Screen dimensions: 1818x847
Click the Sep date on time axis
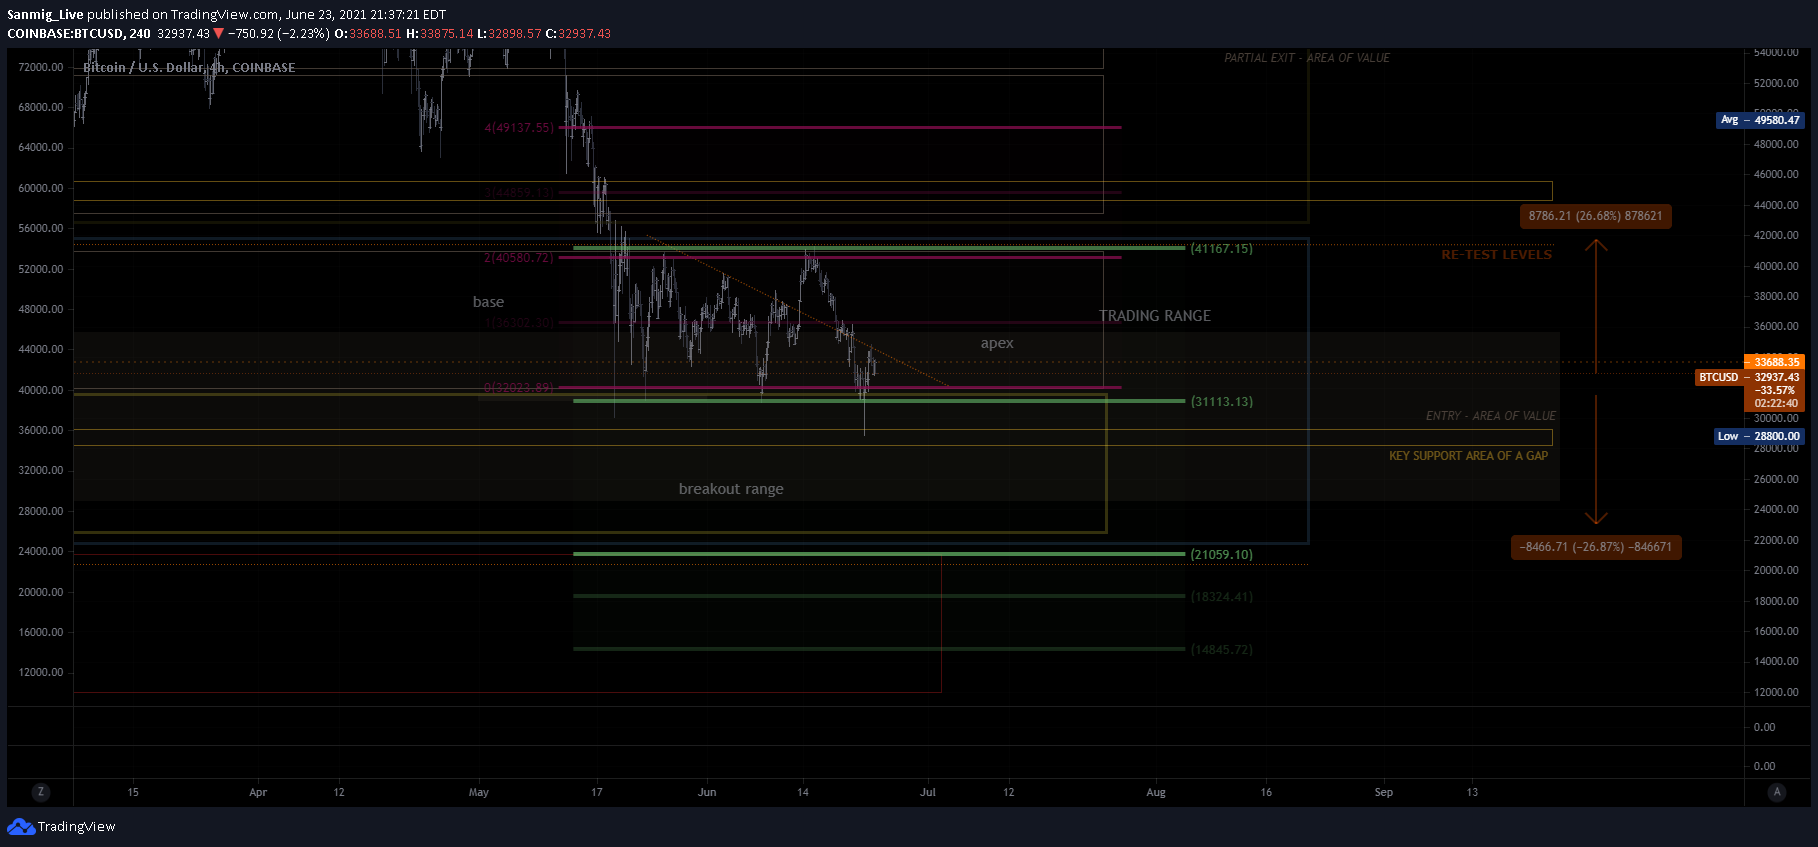coord(1384,792)
